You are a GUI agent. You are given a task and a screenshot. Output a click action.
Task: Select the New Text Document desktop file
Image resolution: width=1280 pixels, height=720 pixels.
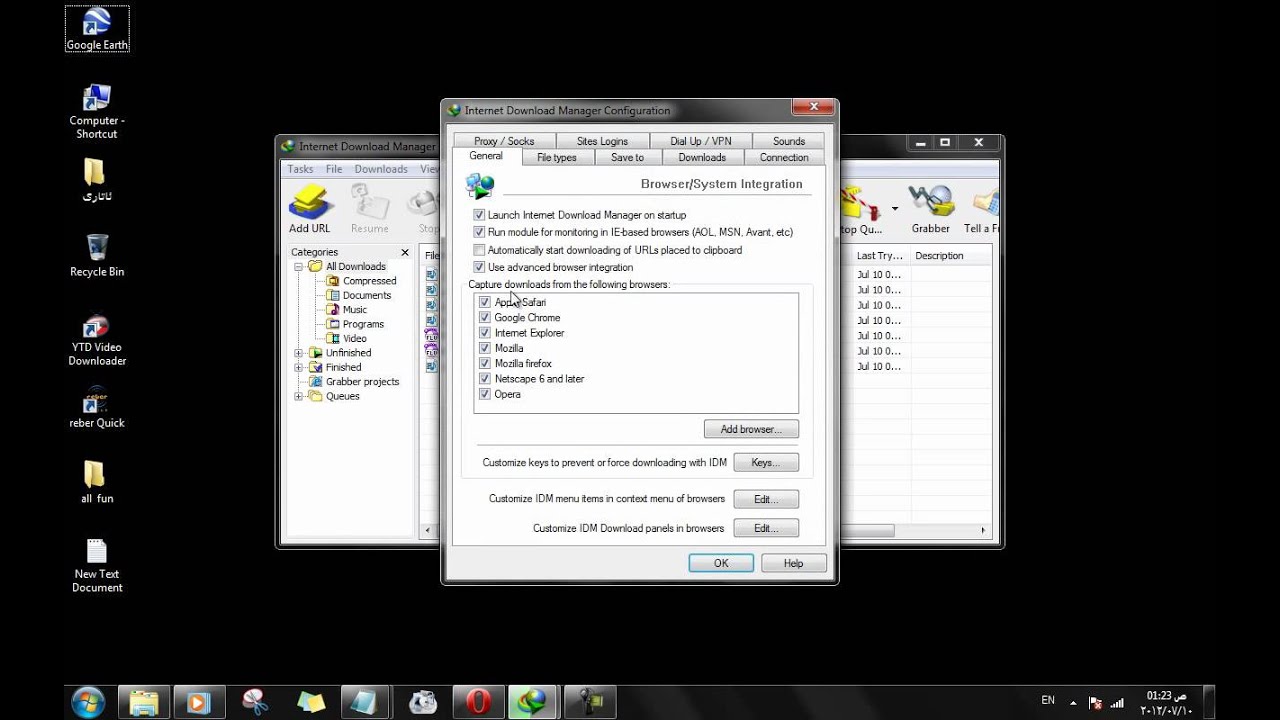pyautogui.click(x=97, y=566)
